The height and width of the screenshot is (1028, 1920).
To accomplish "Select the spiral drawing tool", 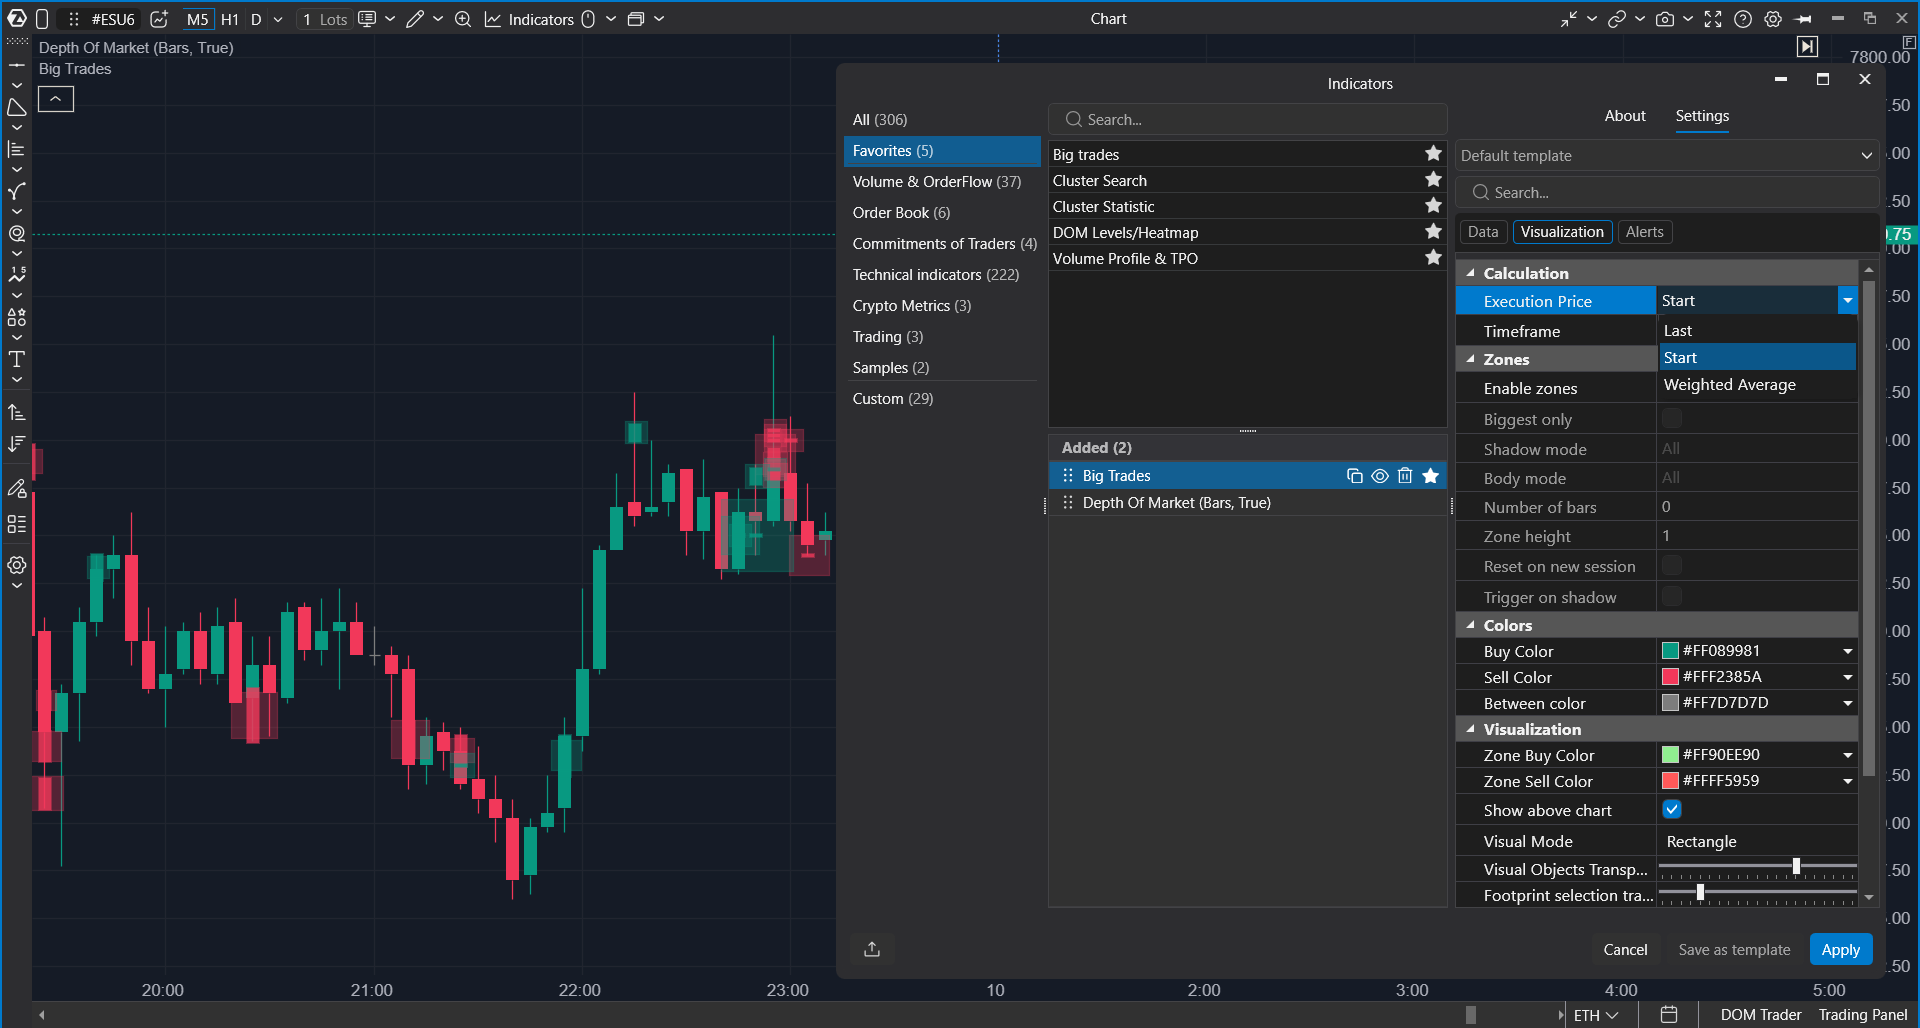I will click(17, 233).
